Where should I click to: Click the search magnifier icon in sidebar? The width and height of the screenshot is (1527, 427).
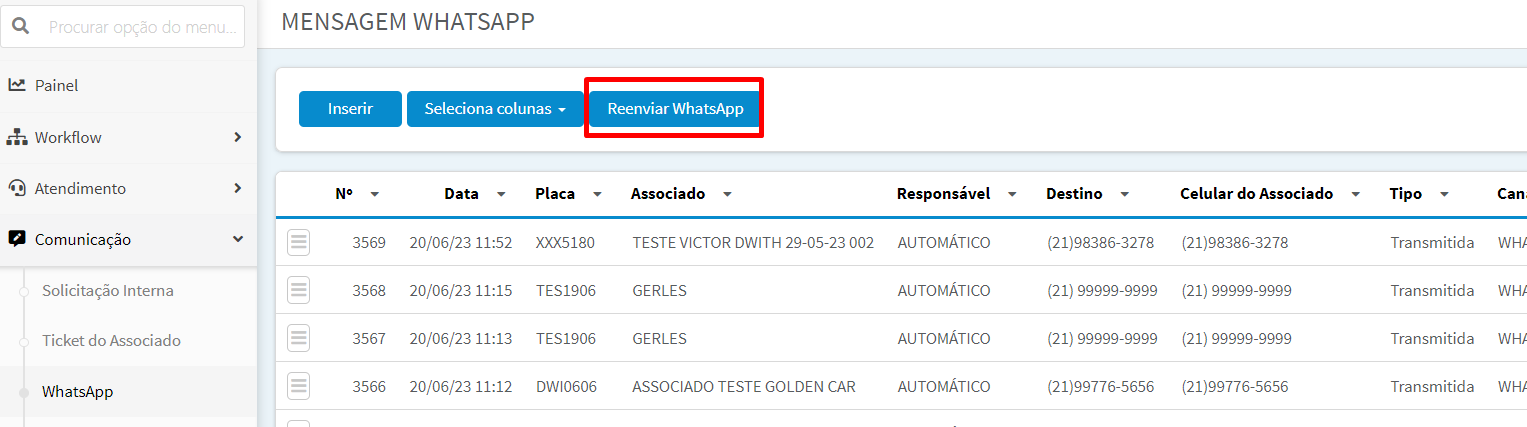point(20,27)
